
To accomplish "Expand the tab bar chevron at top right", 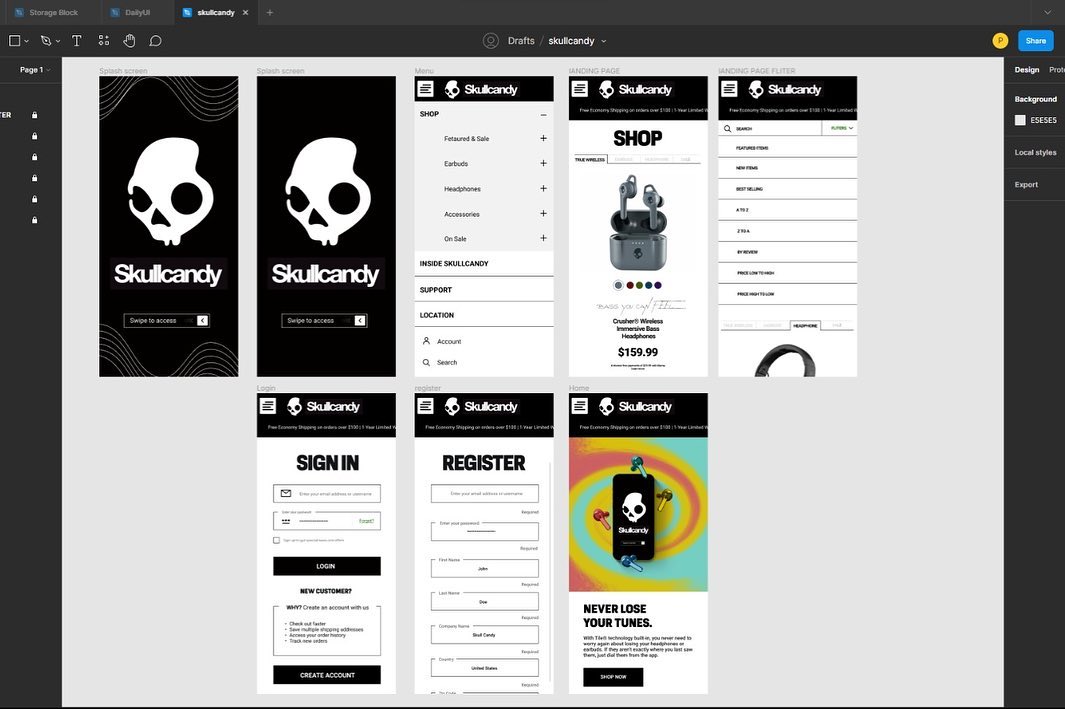I will (1047, 12).
